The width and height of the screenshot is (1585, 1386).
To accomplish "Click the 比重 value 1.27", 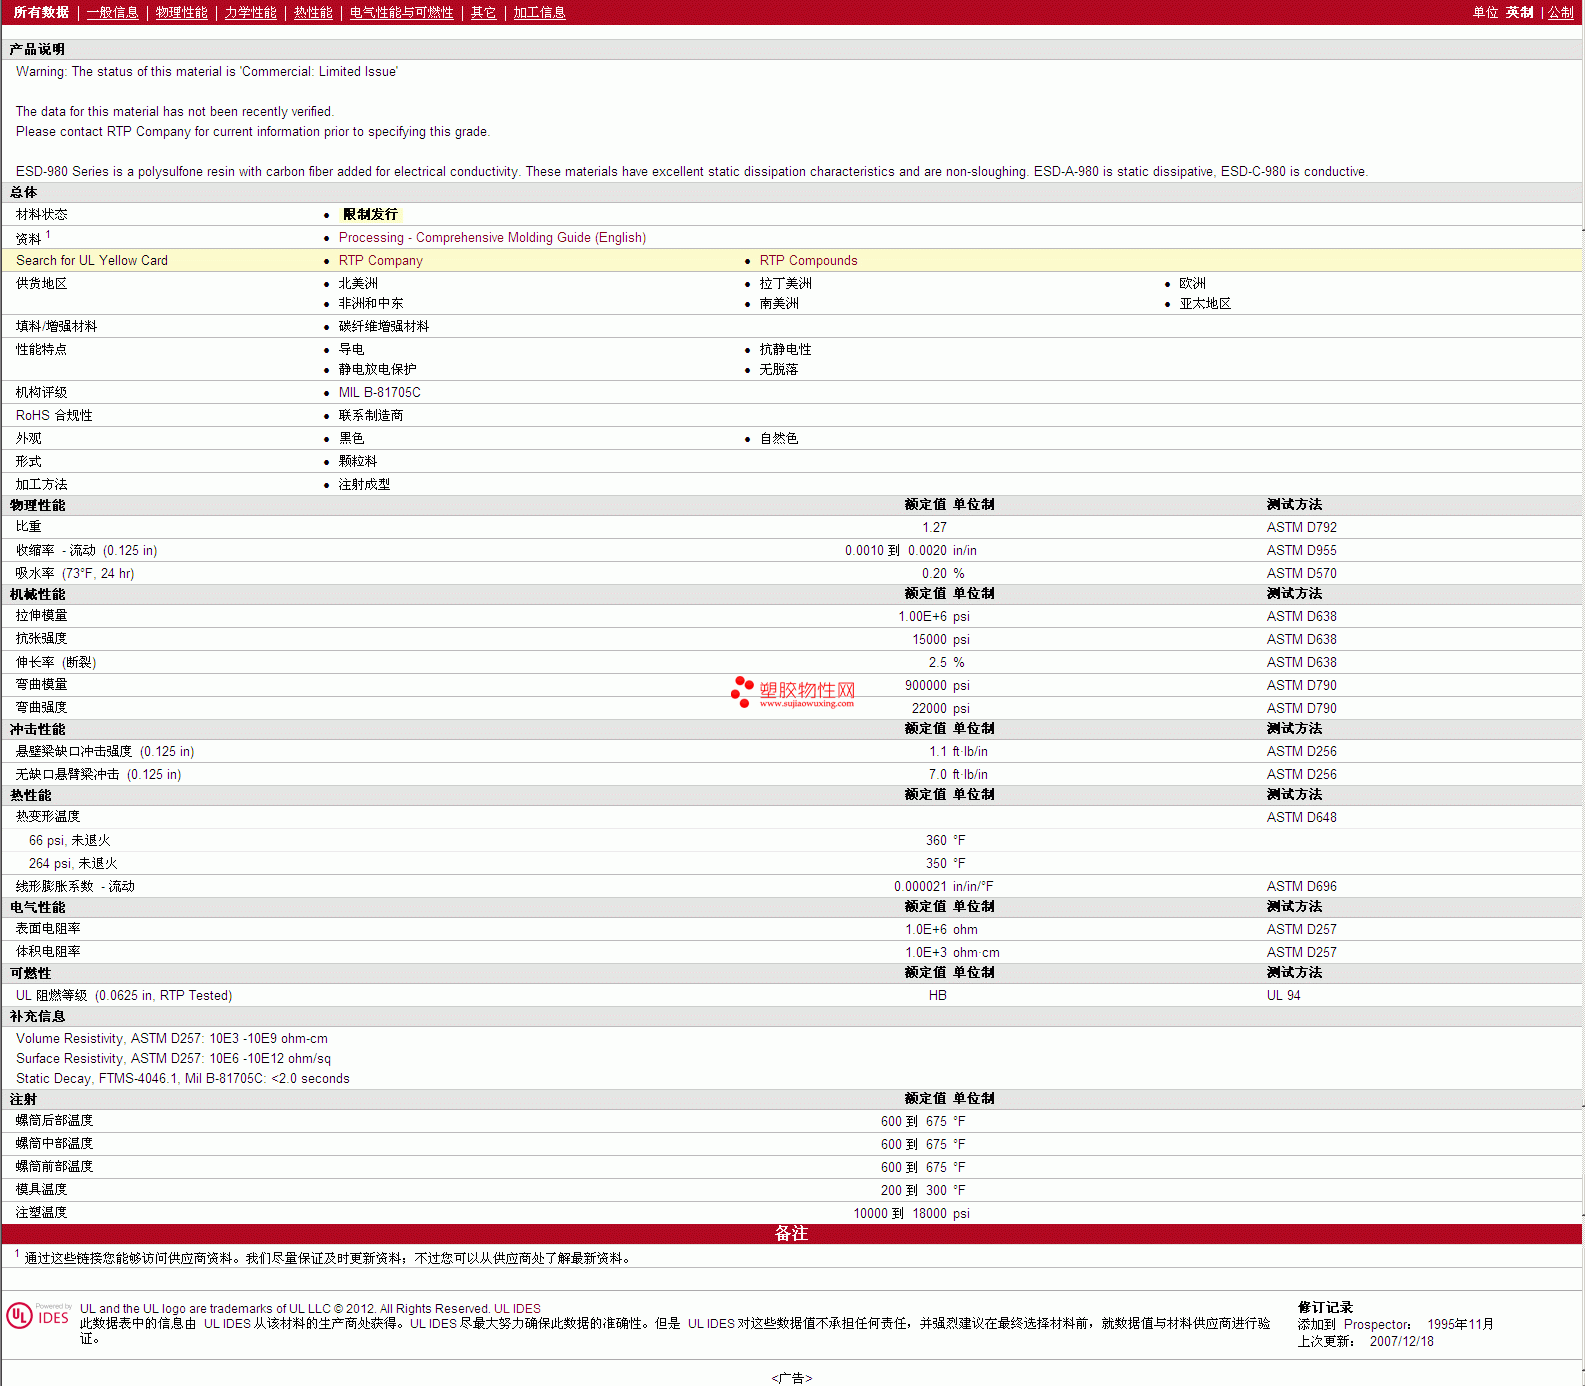I will [934, 527].
